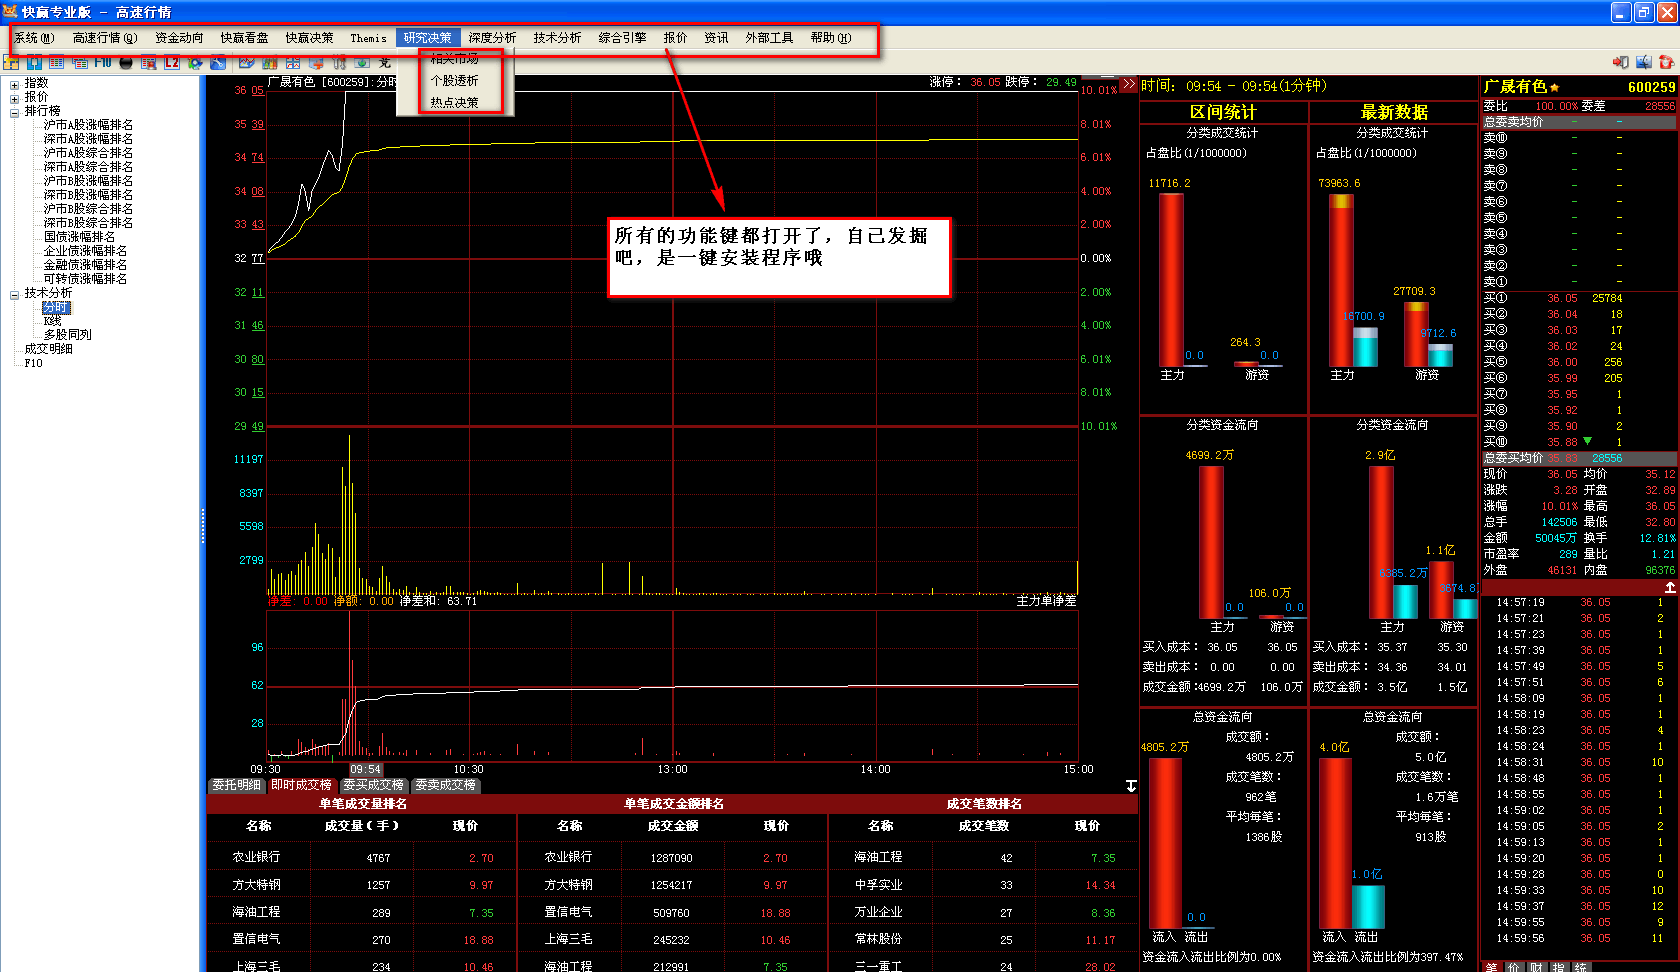Expand the 报价 tree node
Screen dimensions: 1680x972
[15, 98]
